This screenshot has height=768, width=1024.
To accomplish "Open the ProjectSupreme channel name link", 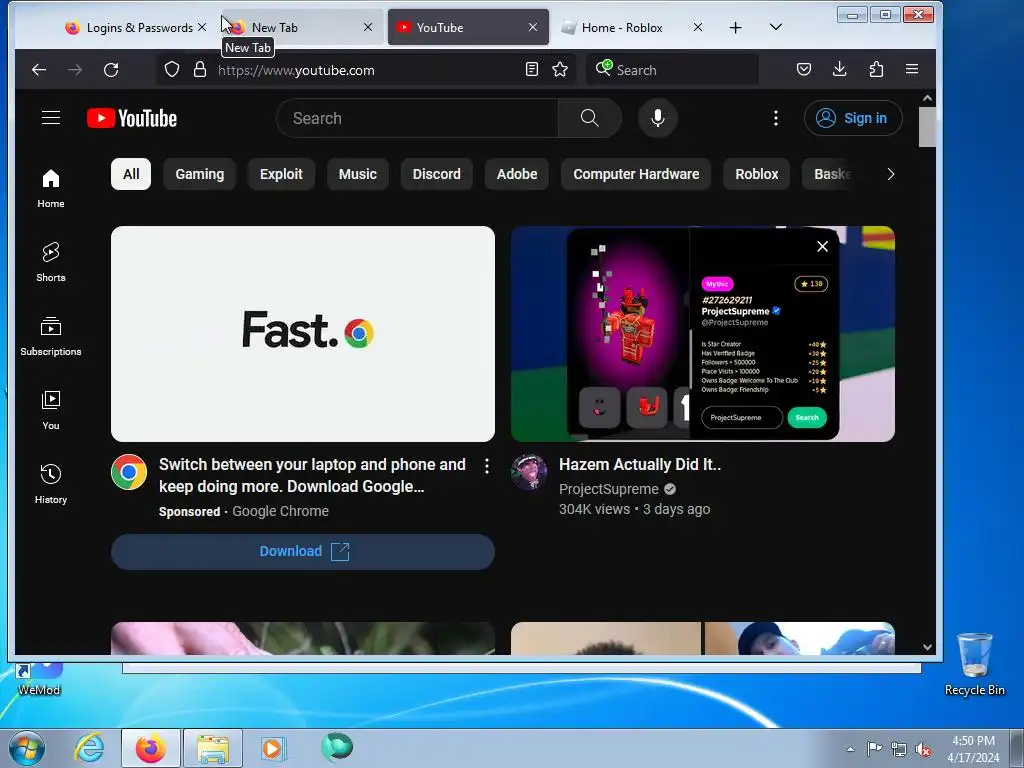I will [609, 489].
